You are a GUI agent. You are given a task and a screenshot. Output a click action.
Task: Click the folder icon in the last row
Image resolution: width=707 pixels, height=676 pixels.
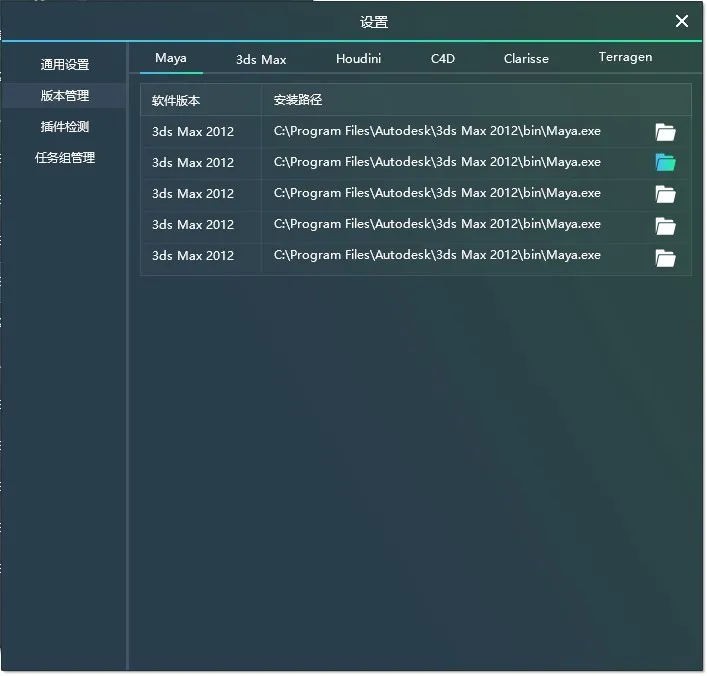coord(665,258)
